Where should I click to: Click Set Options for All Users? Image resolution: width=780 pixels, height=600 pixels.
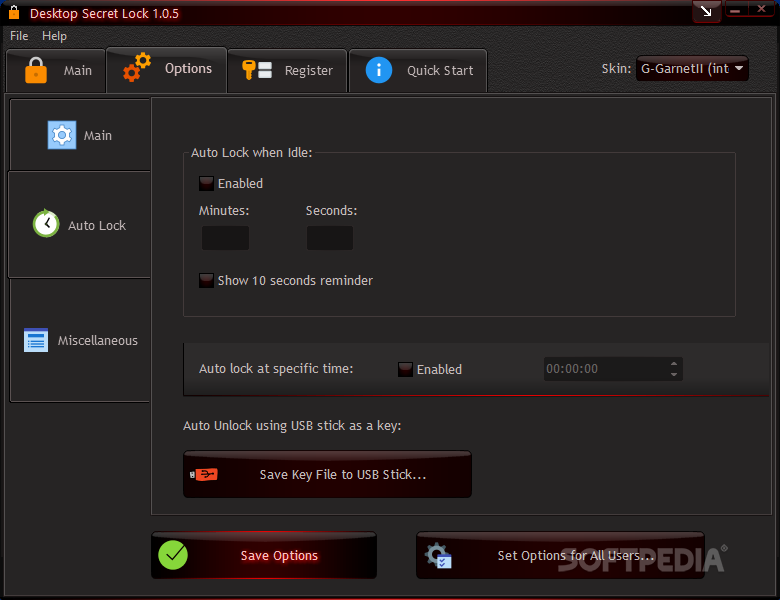click(x=560, y=555)
